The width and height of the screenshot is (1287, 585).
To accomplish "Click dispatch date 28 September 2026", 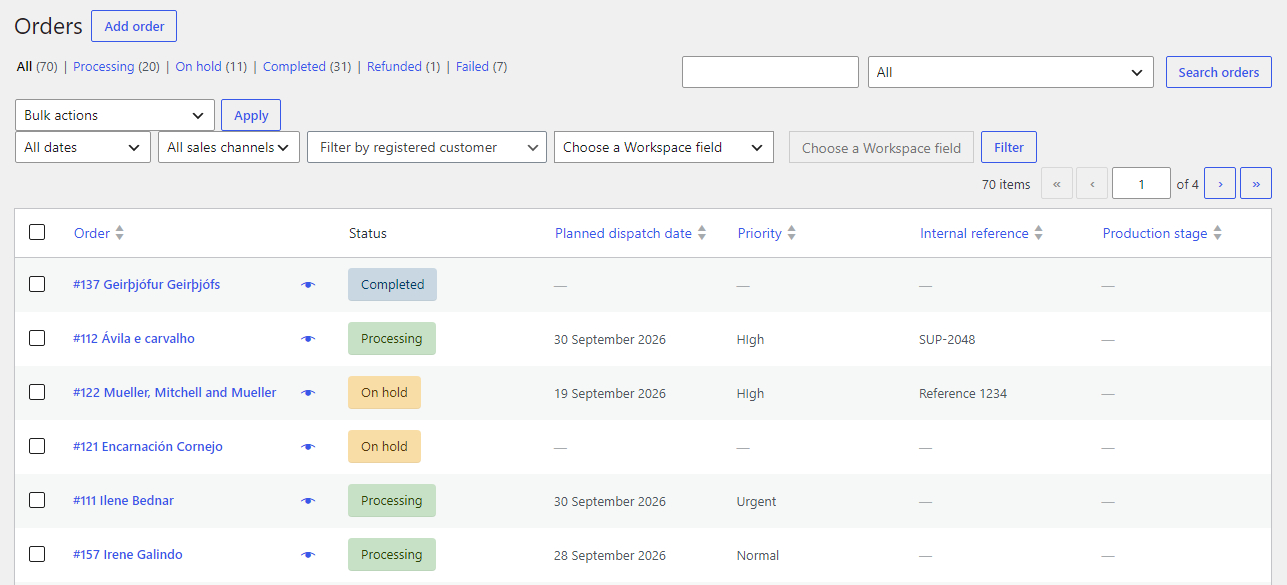I will (x=610, y=556).
